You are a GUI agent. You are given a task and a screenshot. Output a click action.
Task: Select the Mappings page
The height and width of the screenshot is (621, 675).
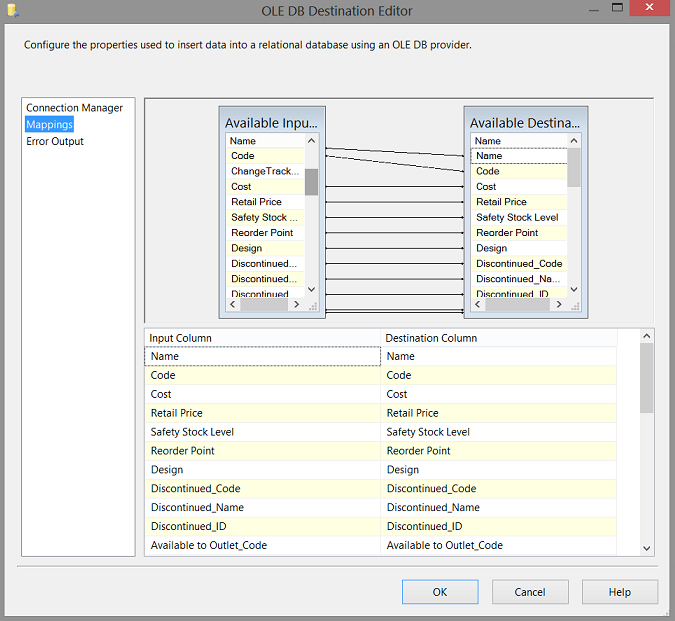point(49,125)
